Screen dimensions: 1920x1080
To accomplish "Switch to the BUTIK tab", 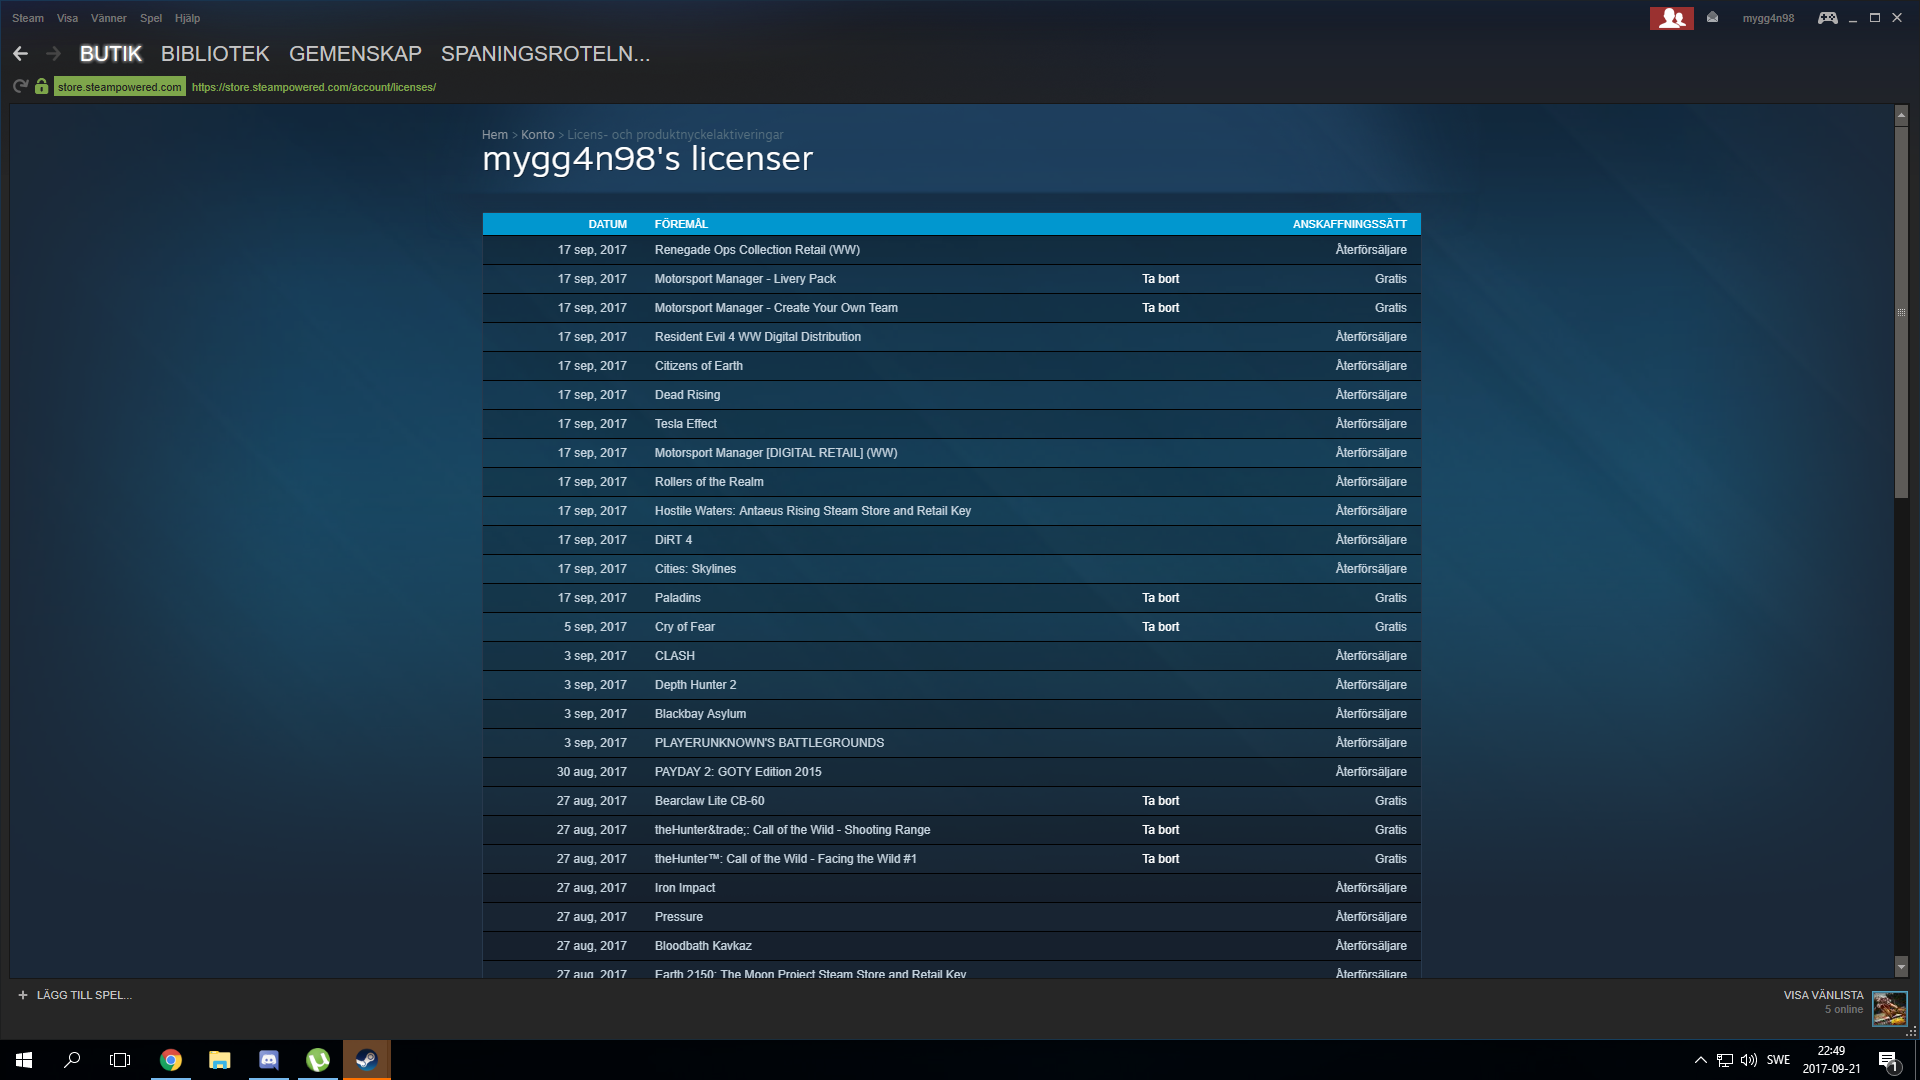I will click(x=111, y=54).
